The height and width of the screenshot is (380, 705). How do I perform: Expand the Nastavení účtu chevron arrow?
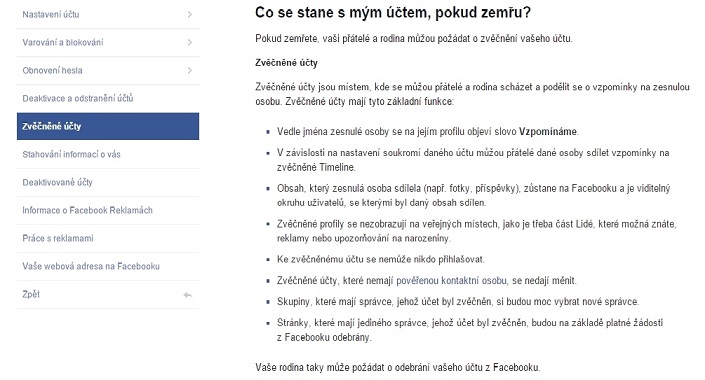(190, 14)
